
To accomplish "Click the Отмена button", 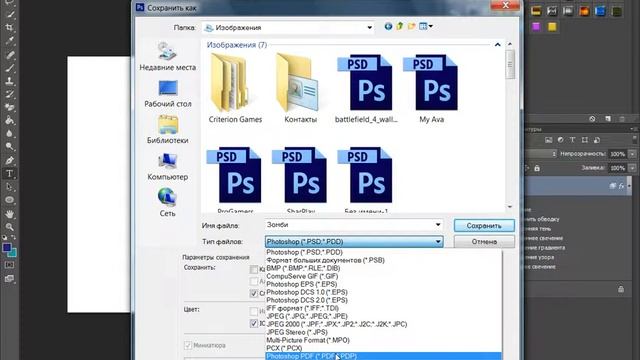I will tap(484, 242).
